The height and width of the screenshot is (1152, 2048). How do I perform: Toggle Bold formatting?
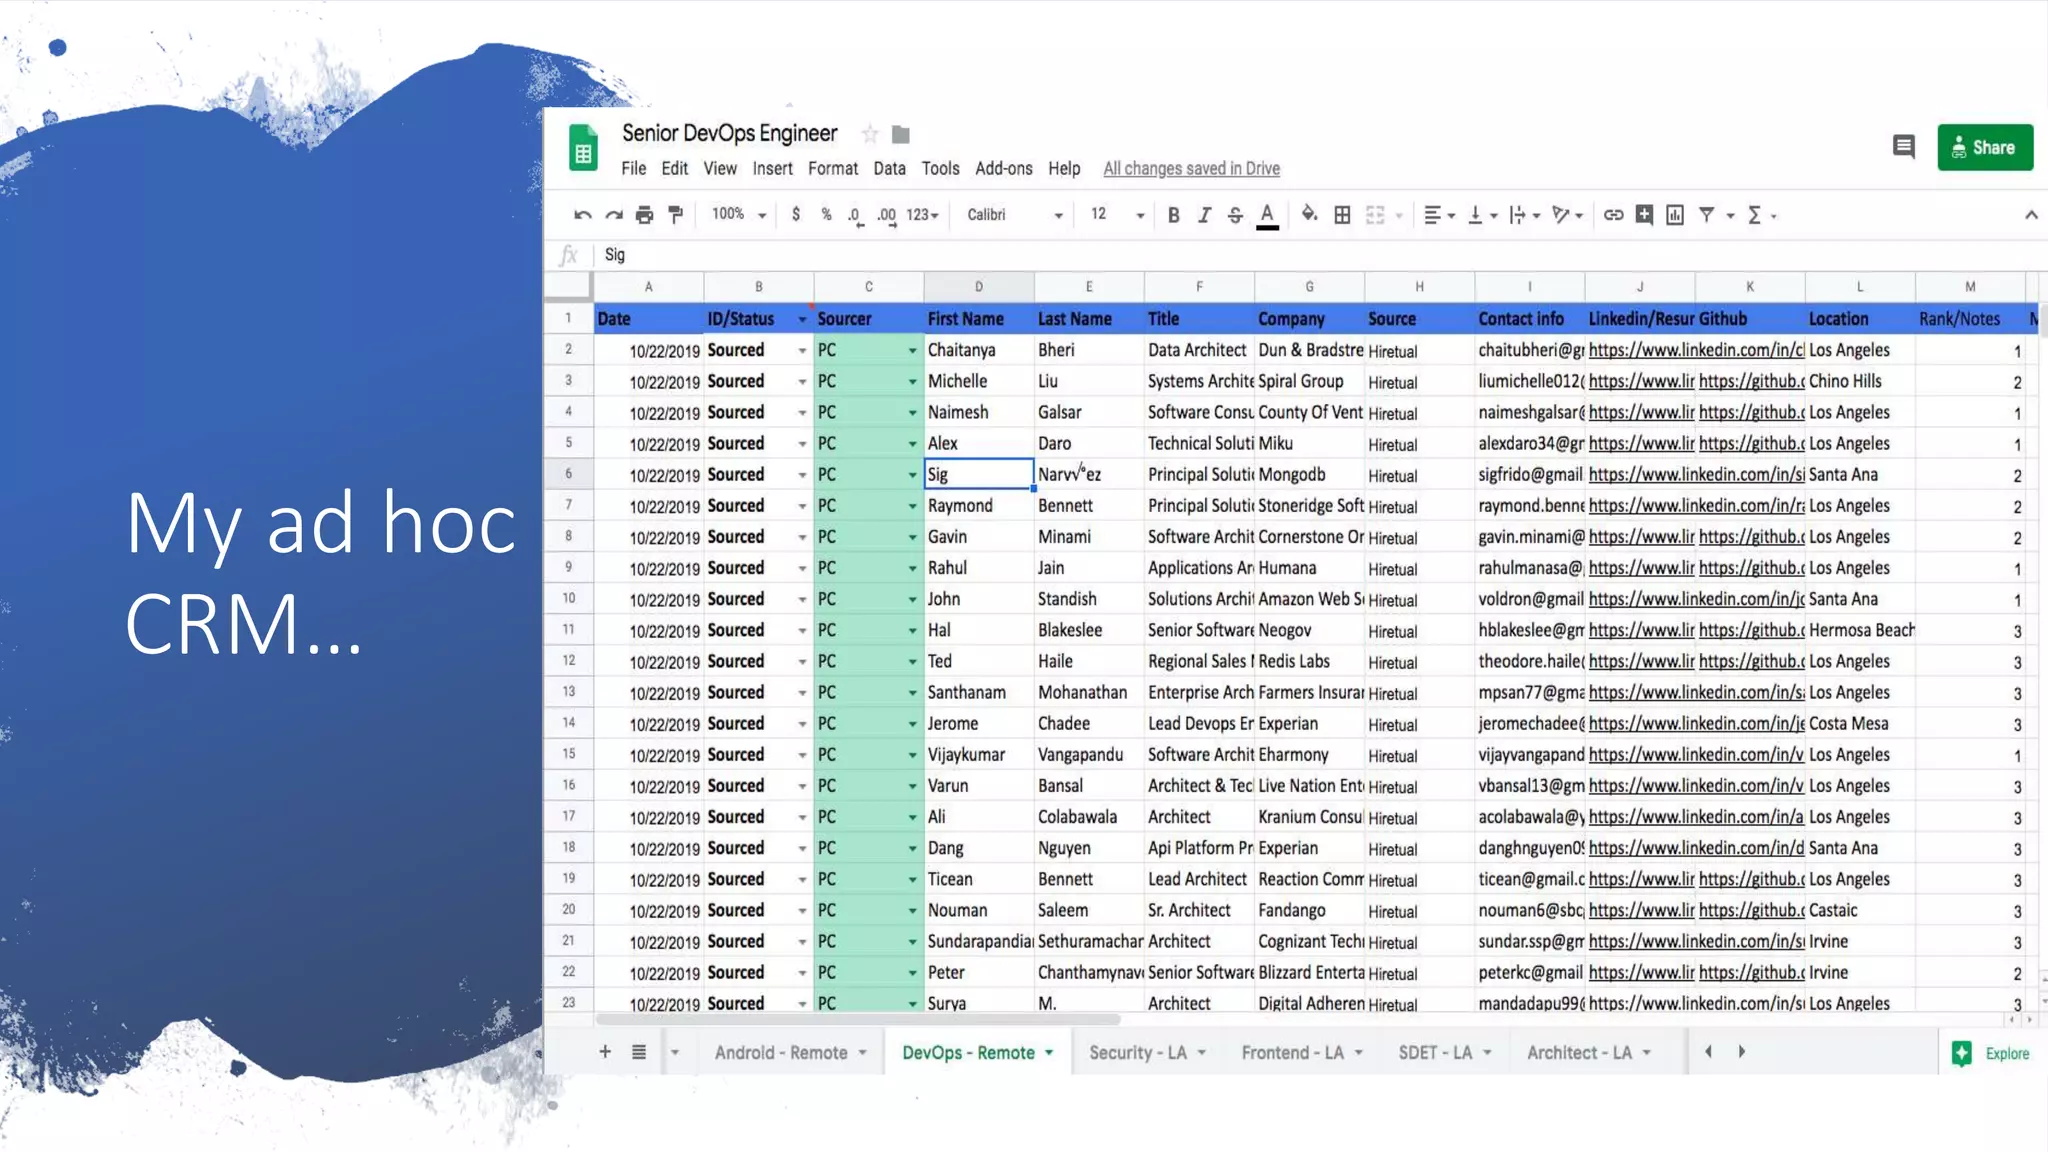point(1174,215)
